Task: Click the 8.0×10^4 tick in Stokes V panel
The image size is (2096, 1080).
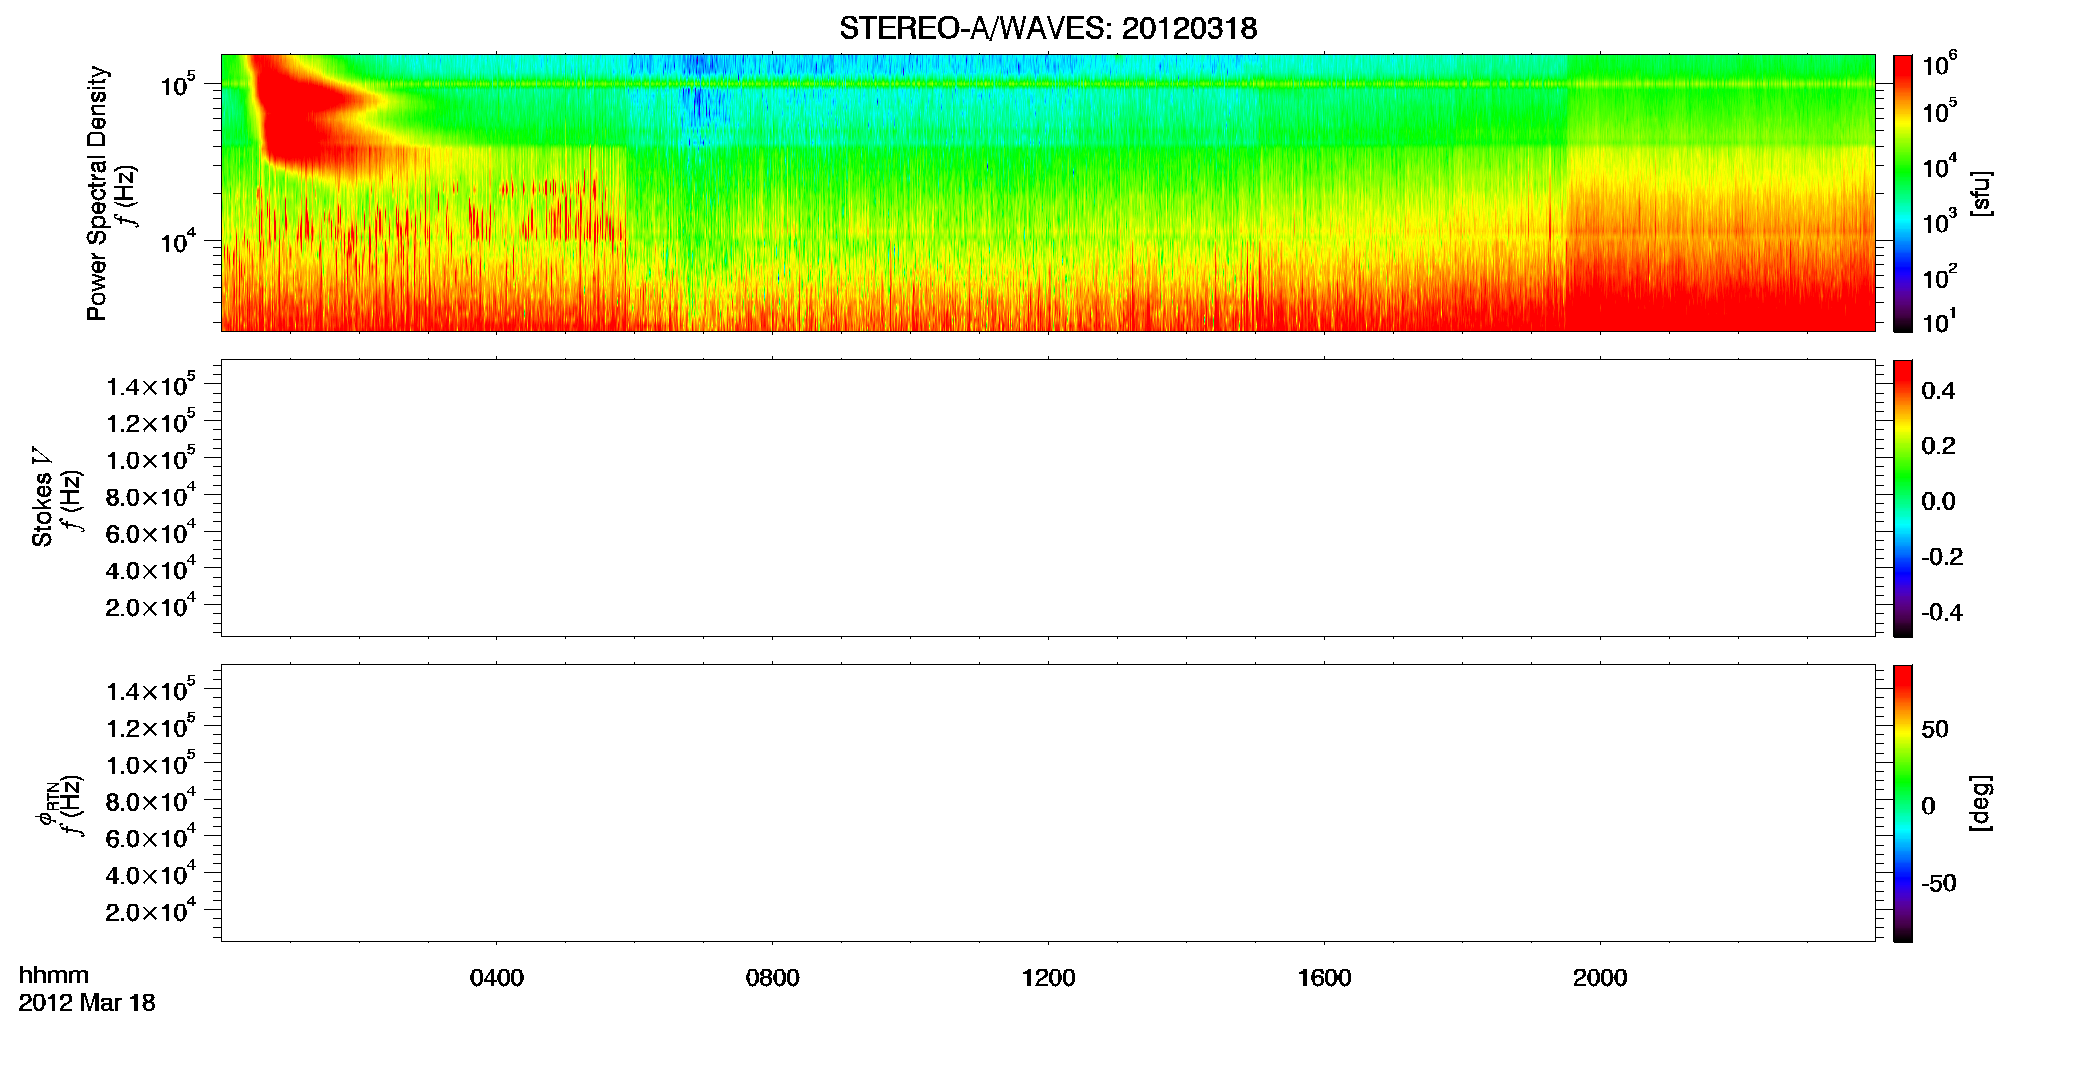Action: (x=150, y=495)
